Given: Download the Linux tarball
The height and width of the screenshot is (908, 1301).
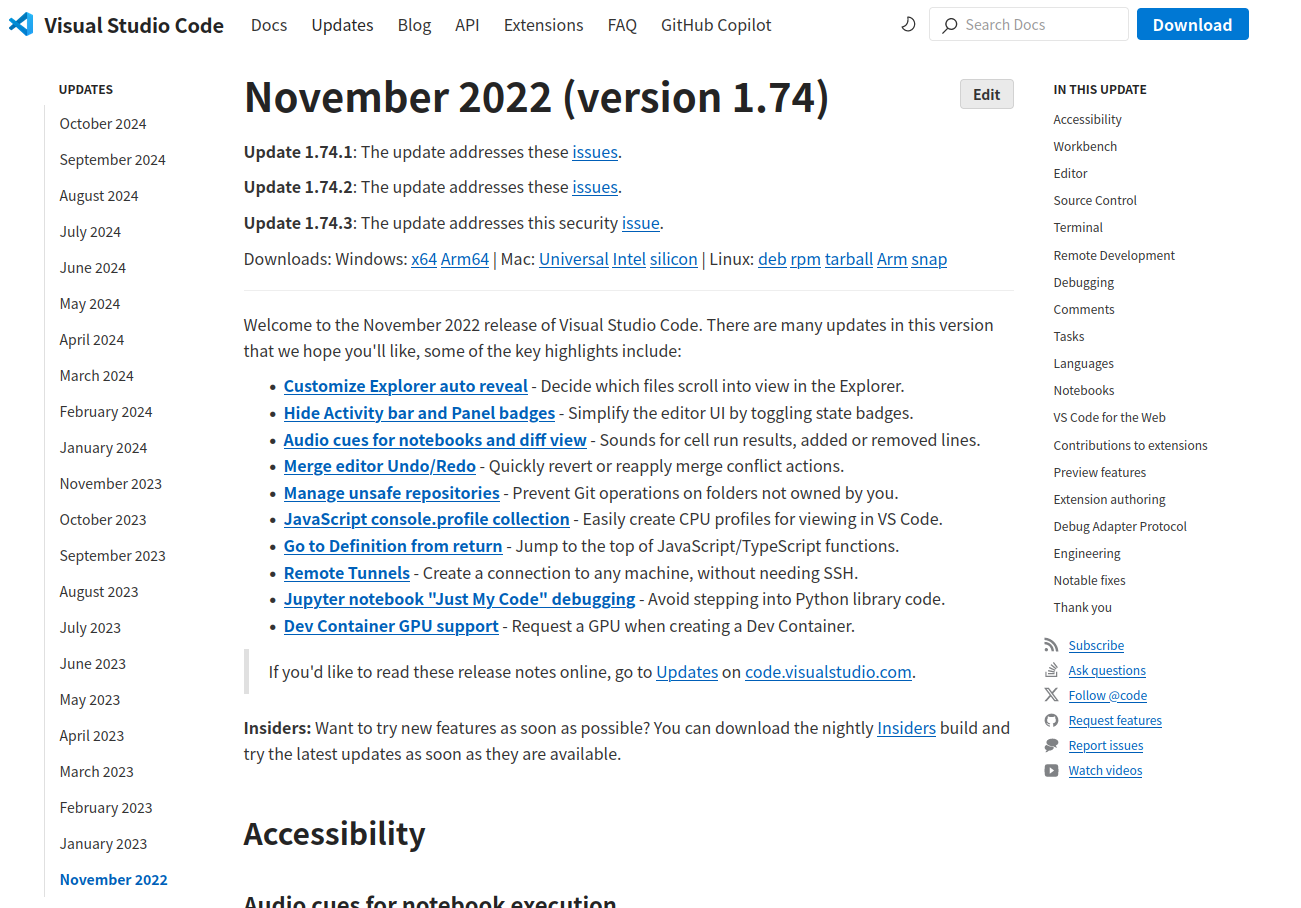Looking at the screenshot, I should [849, 259].
